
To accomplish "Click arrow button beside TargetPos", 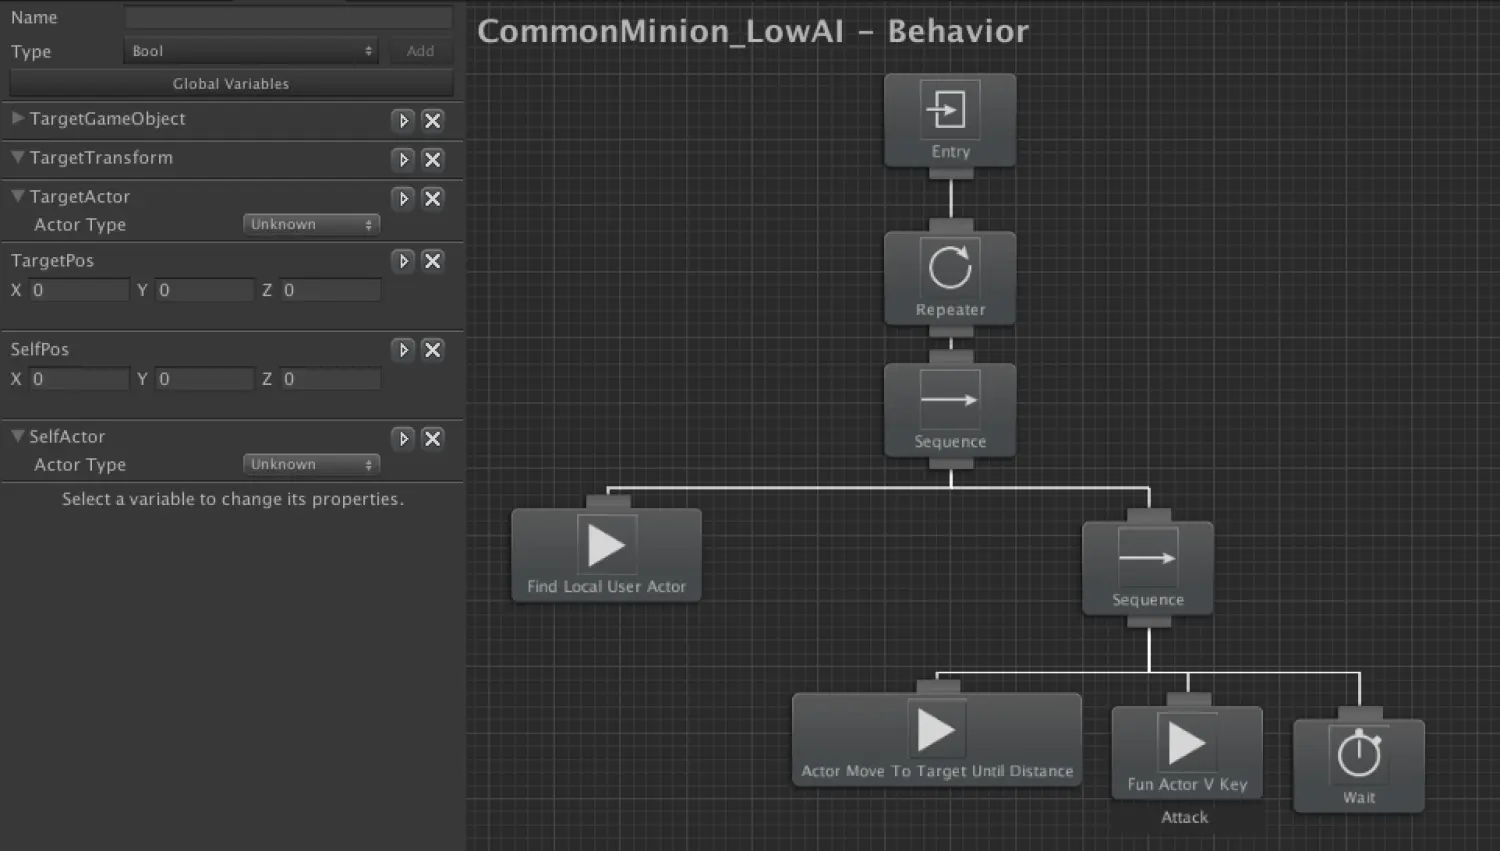I will coord(403,261).
